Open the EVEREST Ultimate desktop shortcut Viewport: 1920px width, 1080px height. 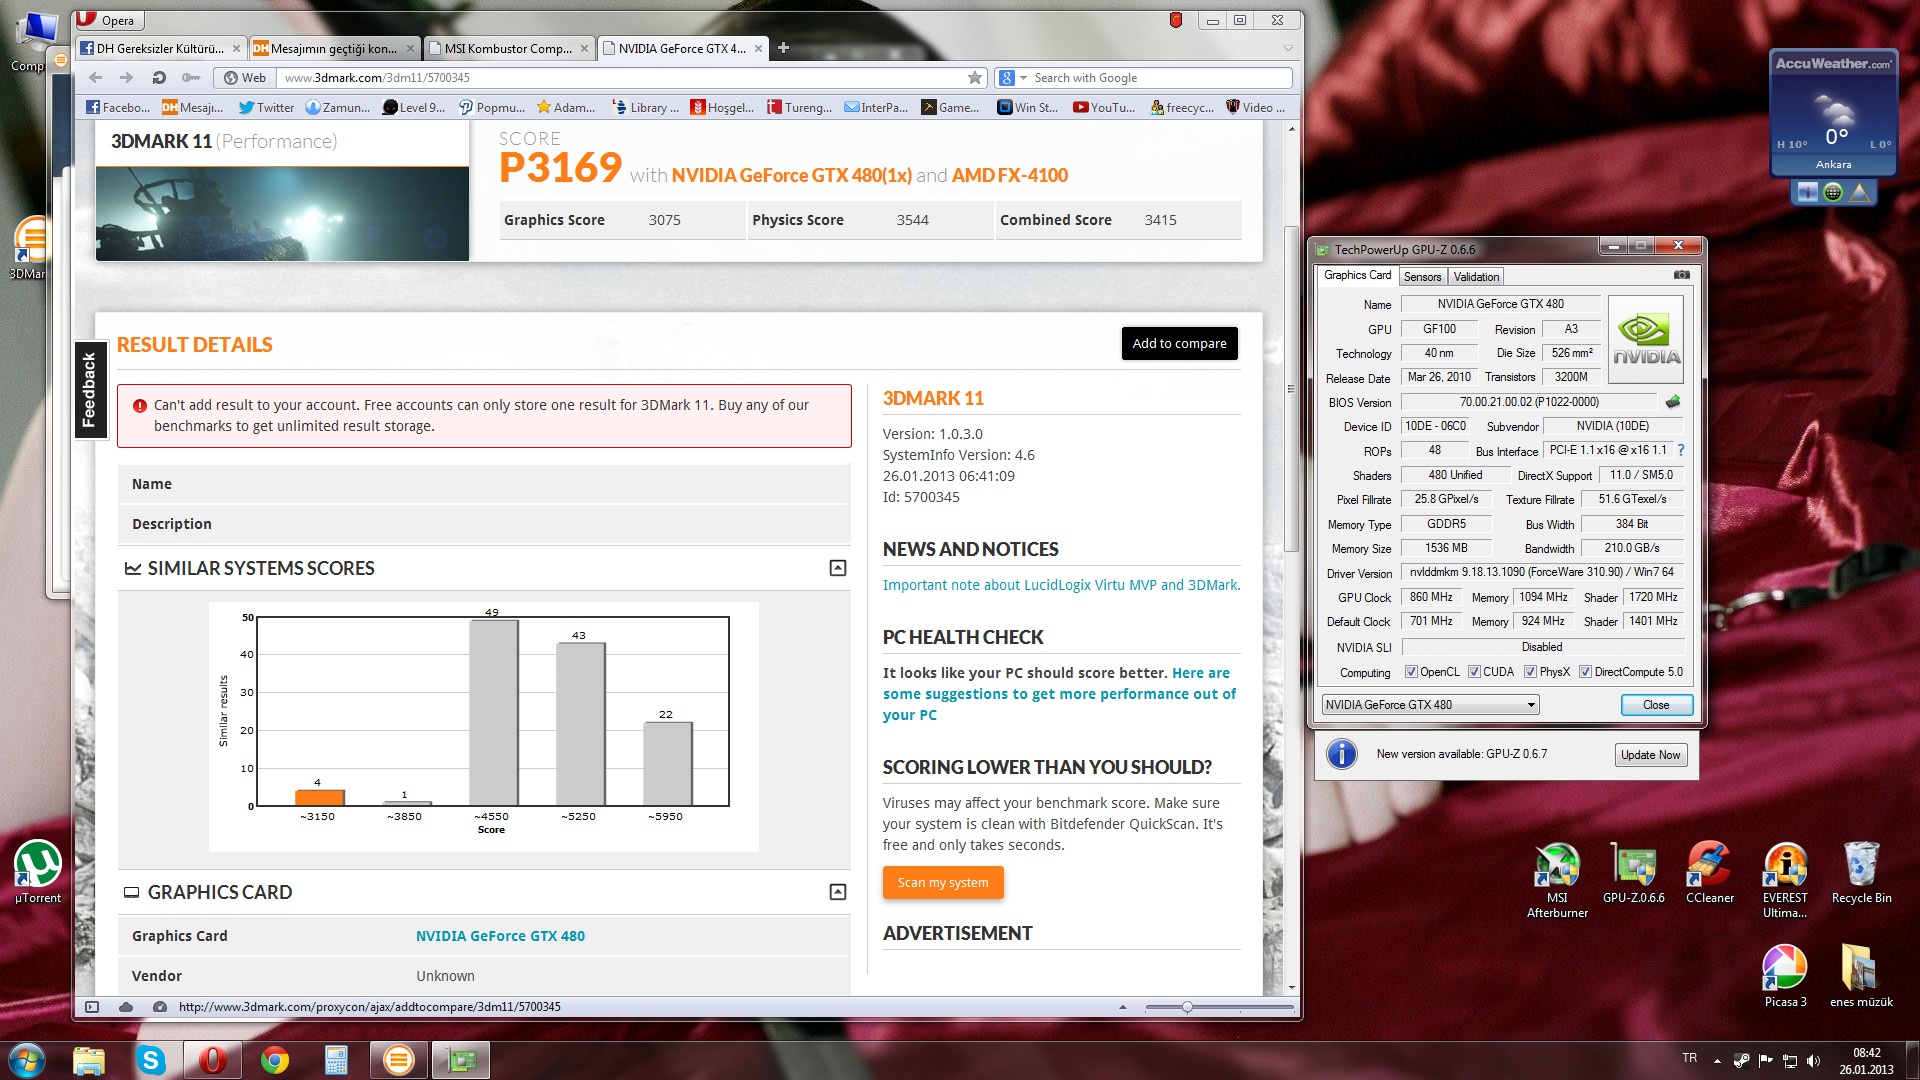[x=1785, y=880]
